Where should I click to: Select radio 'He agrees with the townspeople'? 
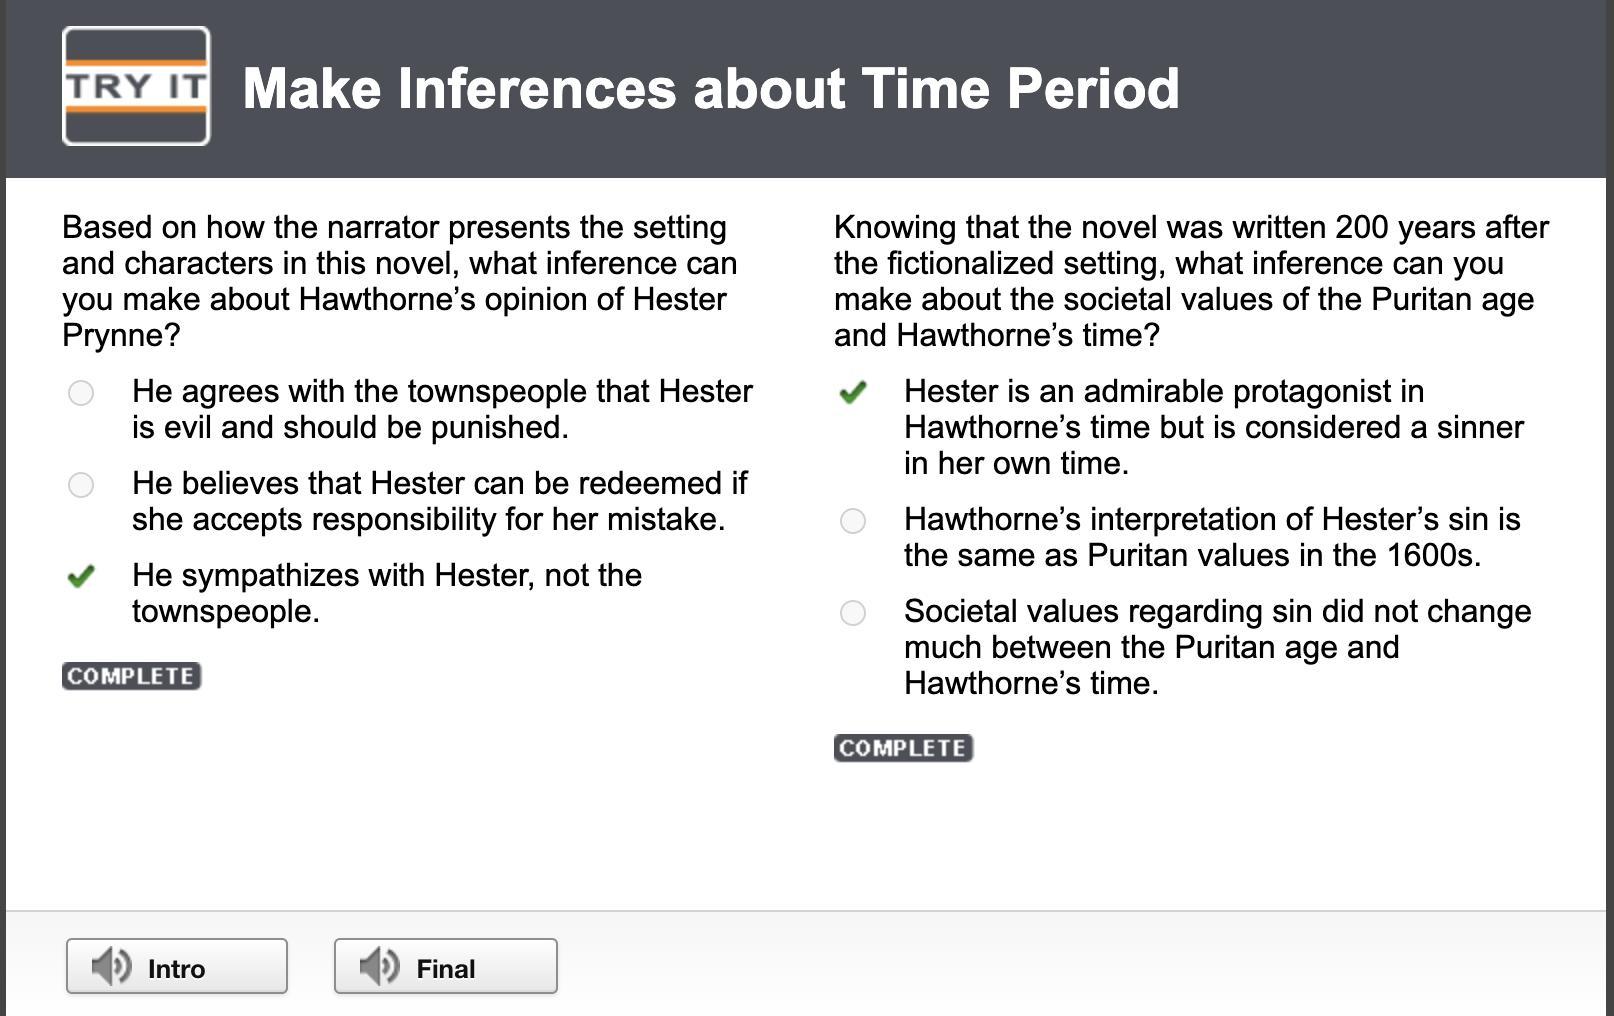(81, 392)
